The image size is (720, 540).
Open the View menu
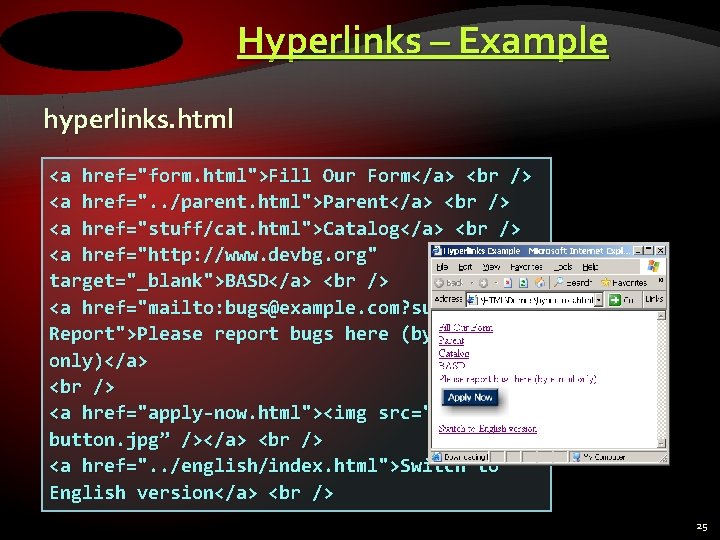point(491,267)
